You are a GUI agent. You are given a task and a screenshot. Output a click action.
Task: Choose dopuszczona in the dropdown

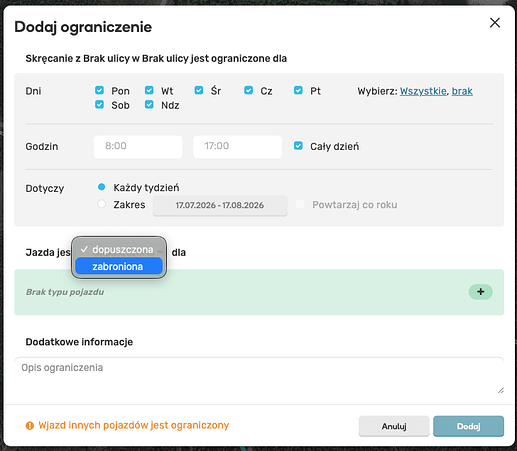[119, 249]
